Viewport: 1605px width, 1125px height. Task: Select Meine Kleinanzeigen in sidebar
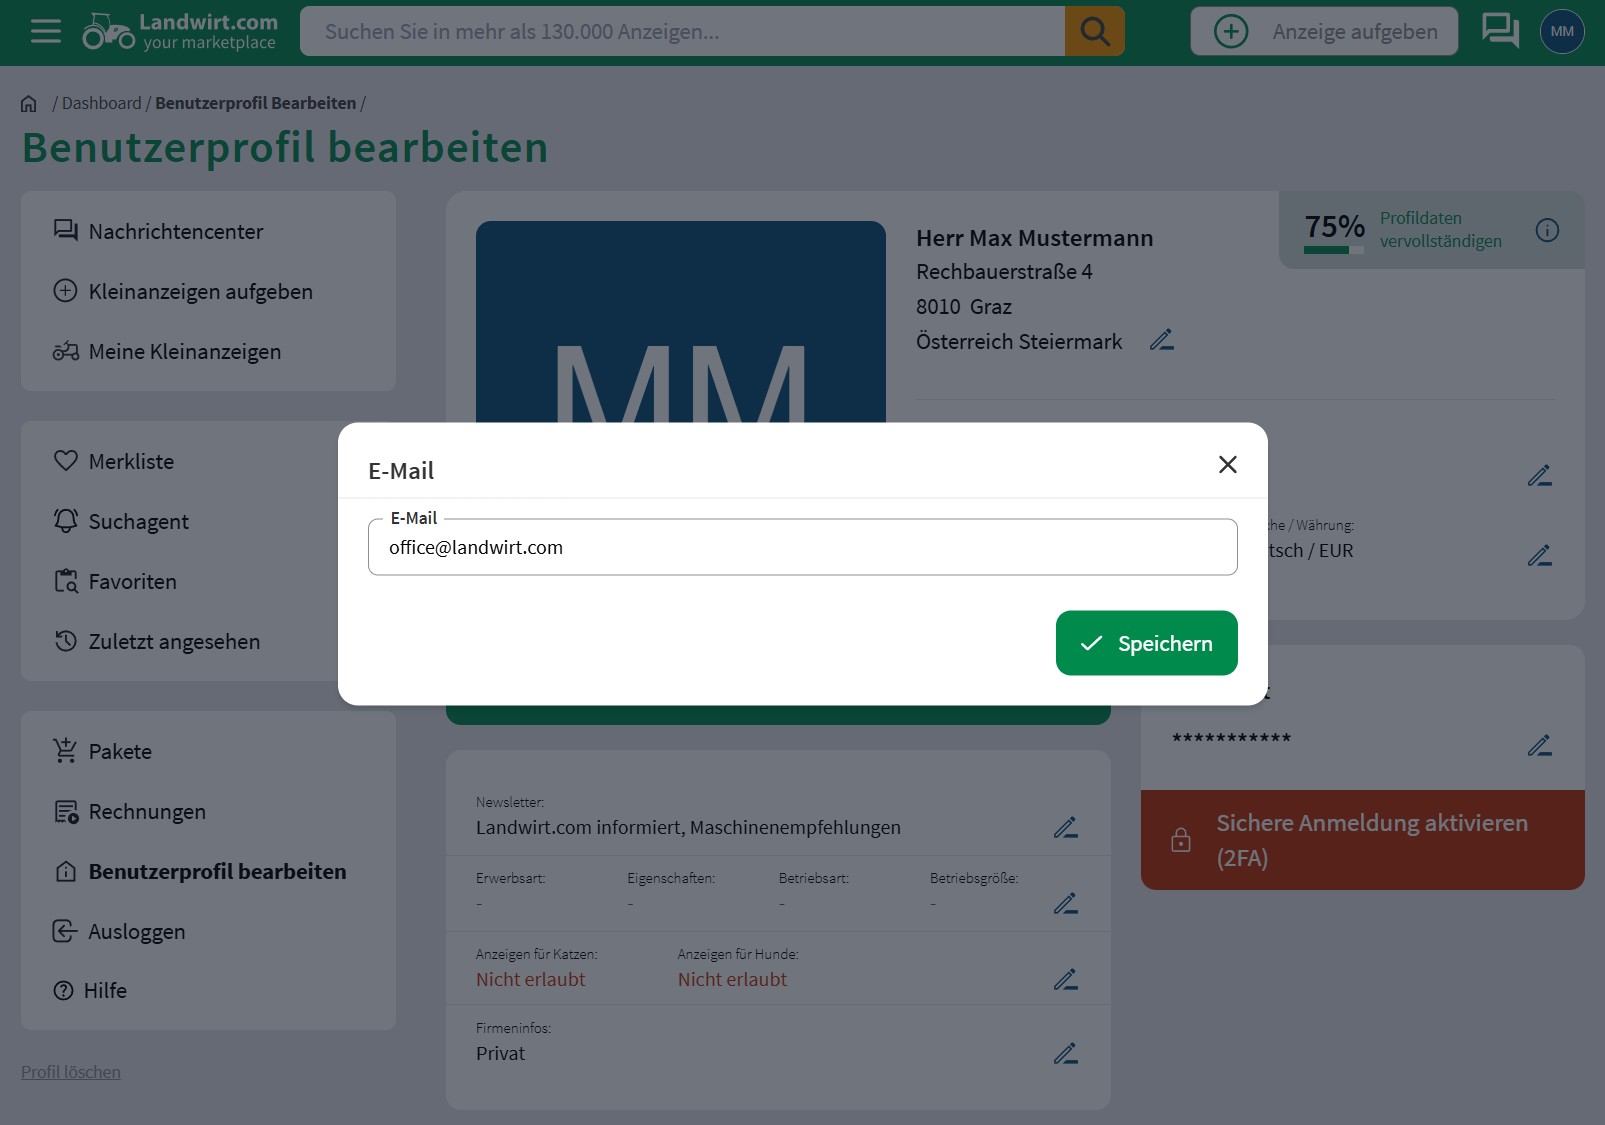(184, 352)
